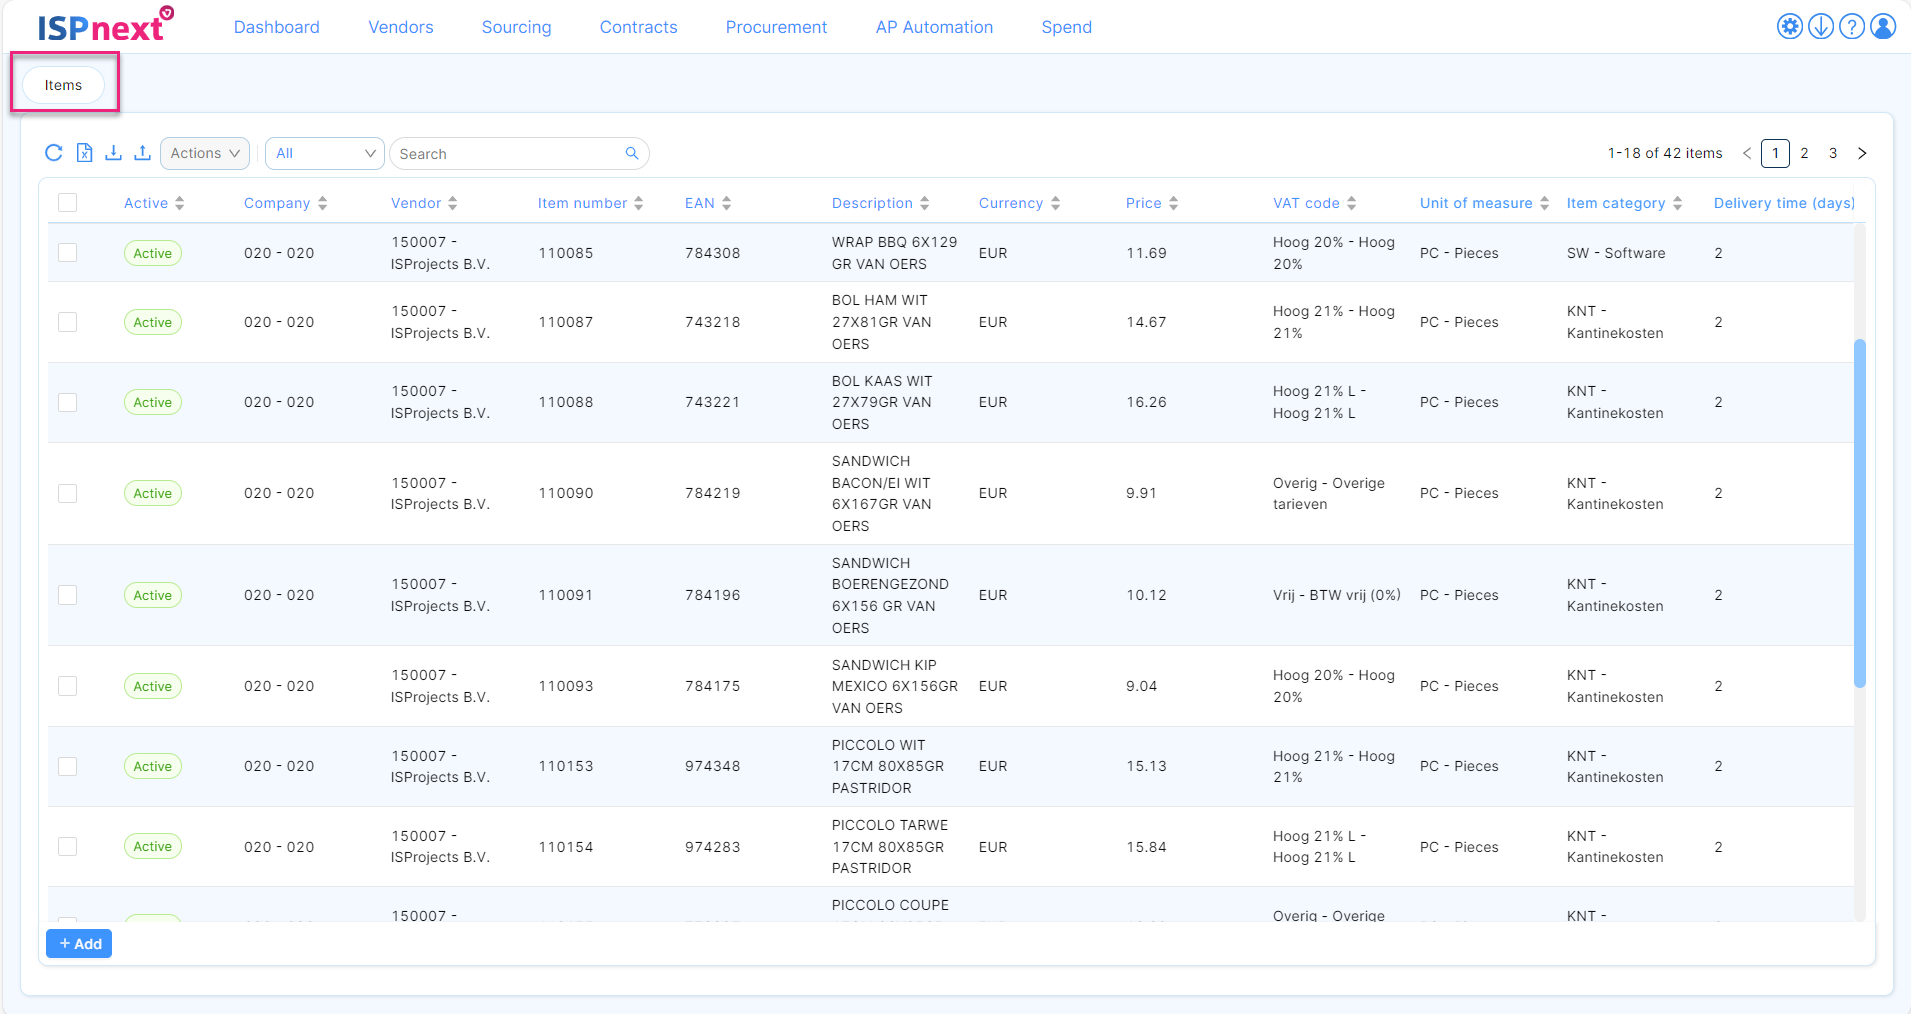Check the row for item 110085
This screenshot has width=1911, height=1014.
coord(68,253)
